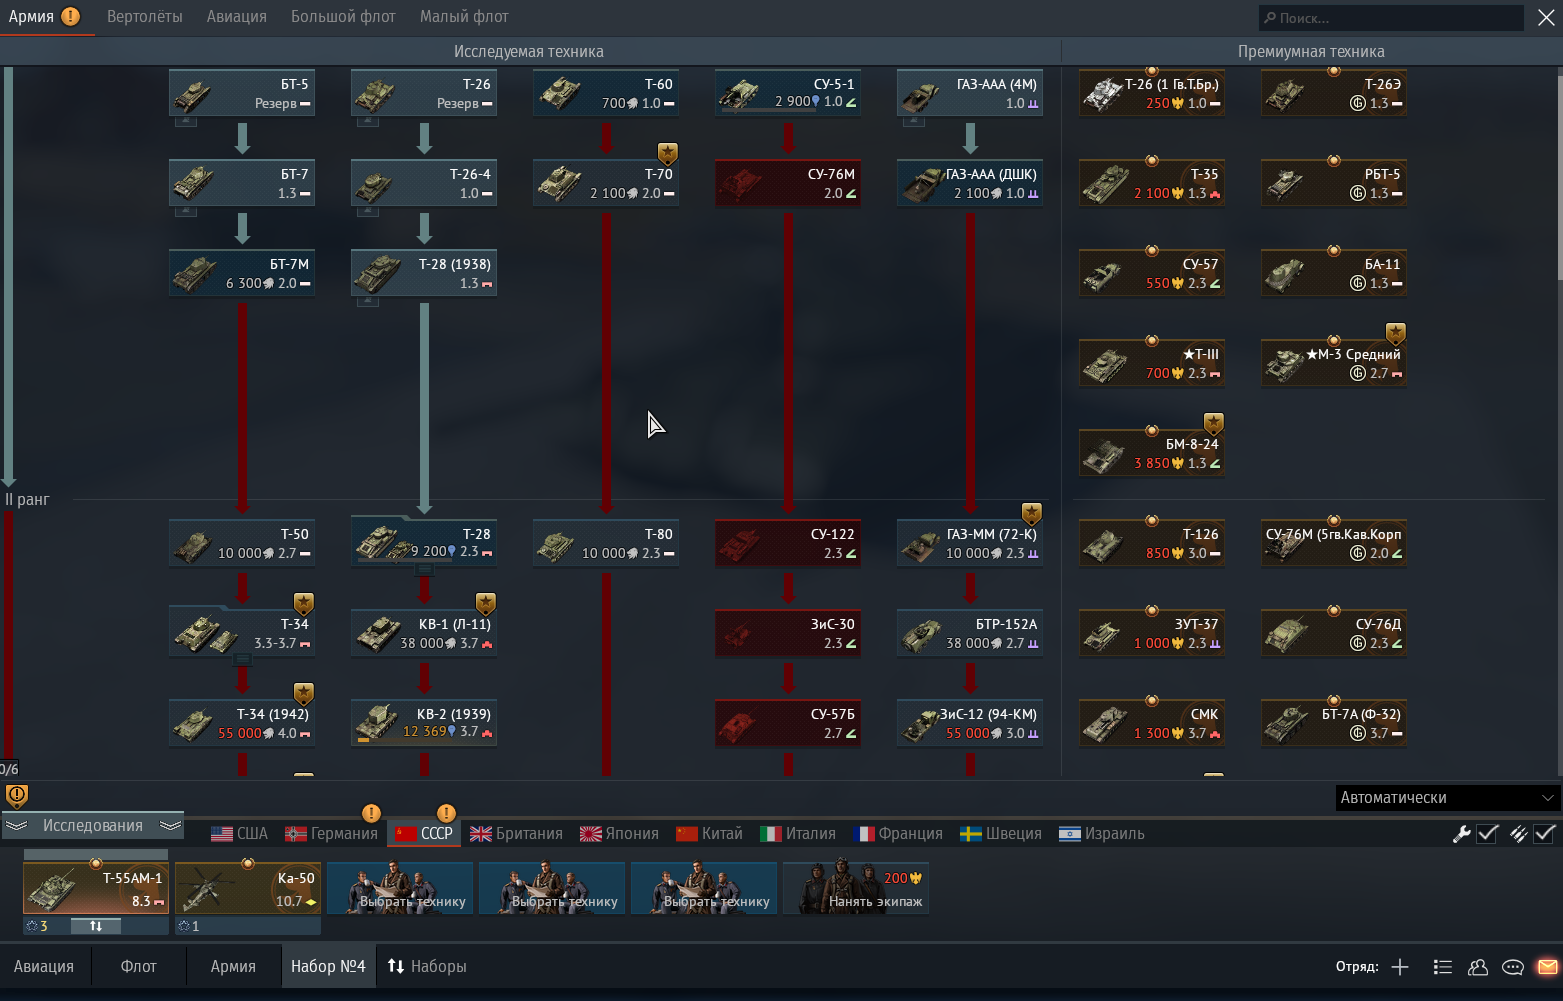
Task: Select the Япония nation tab
Action: coord(619,833)
